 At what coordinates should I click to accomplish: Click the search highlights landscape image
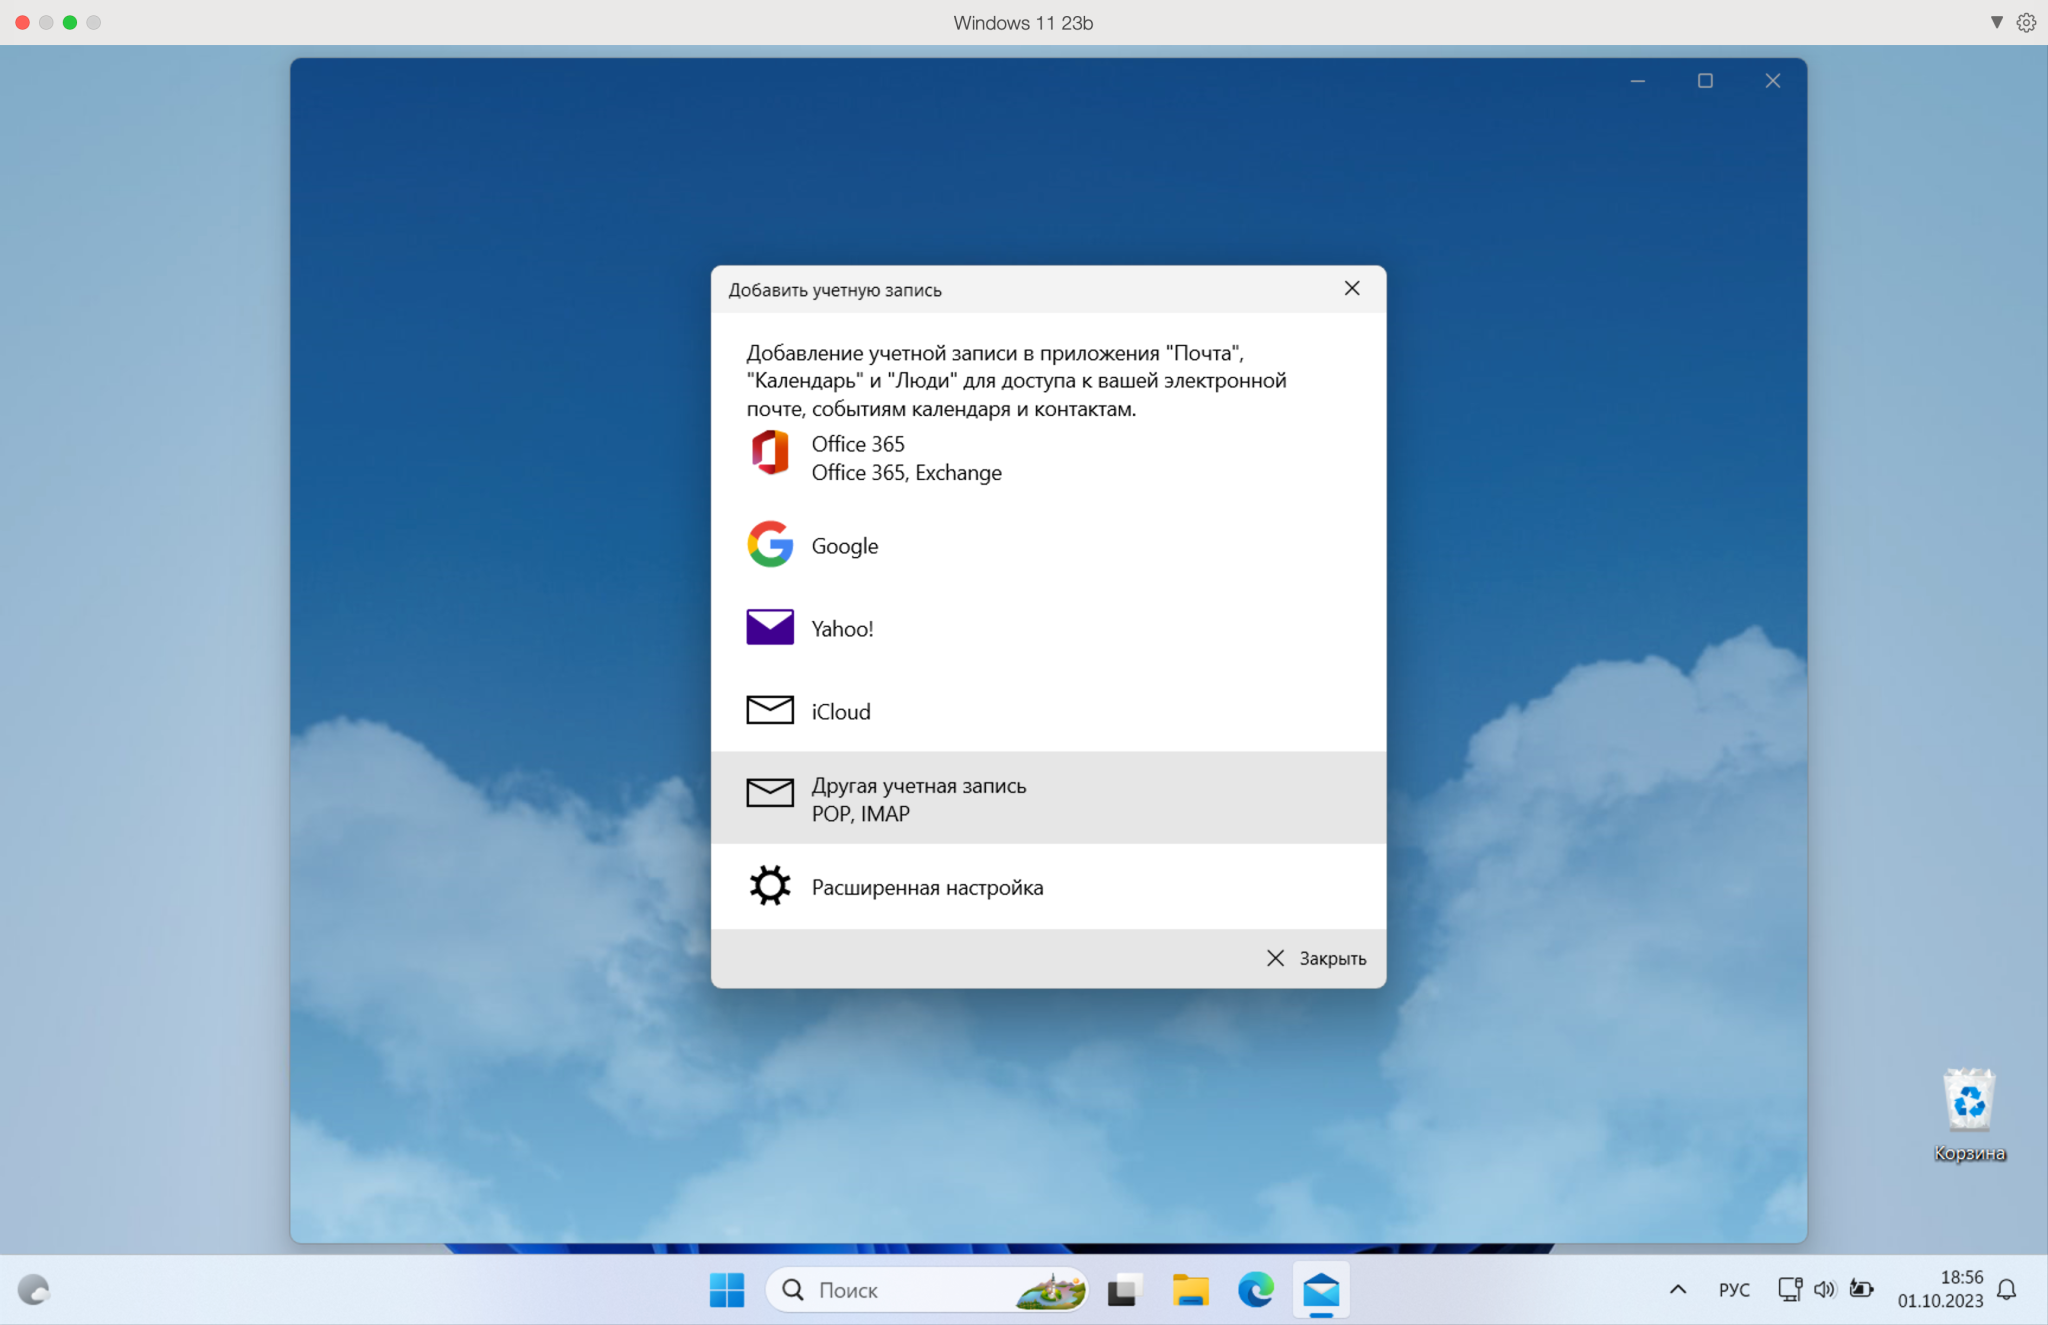point(1051,1290)
